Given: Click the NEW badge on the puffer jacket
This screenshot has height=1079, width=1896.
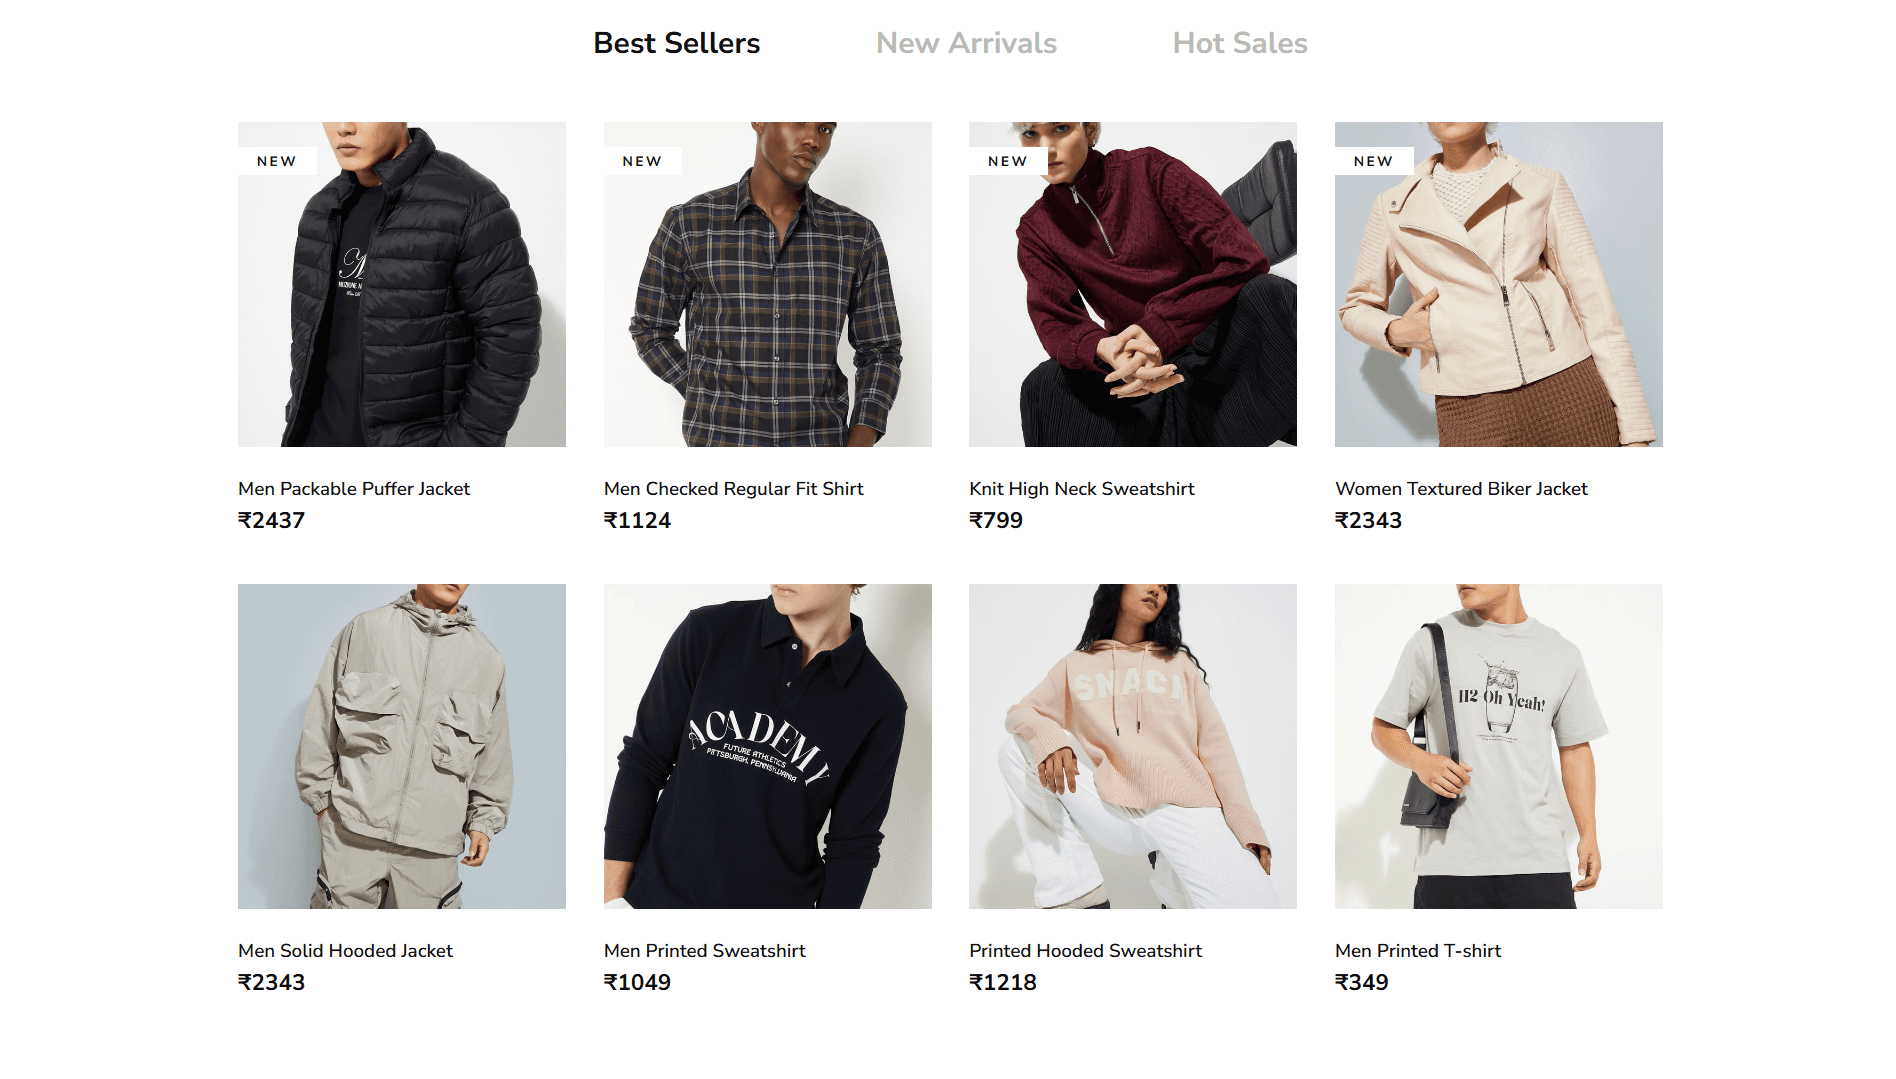Looking at the screenshot, I should 277,161.
